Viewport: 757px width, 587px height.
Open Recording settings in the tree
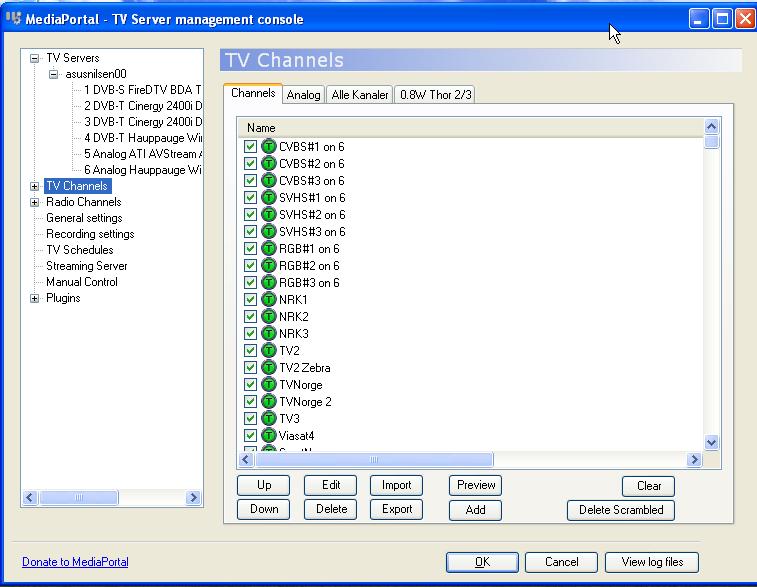point(90,234)
